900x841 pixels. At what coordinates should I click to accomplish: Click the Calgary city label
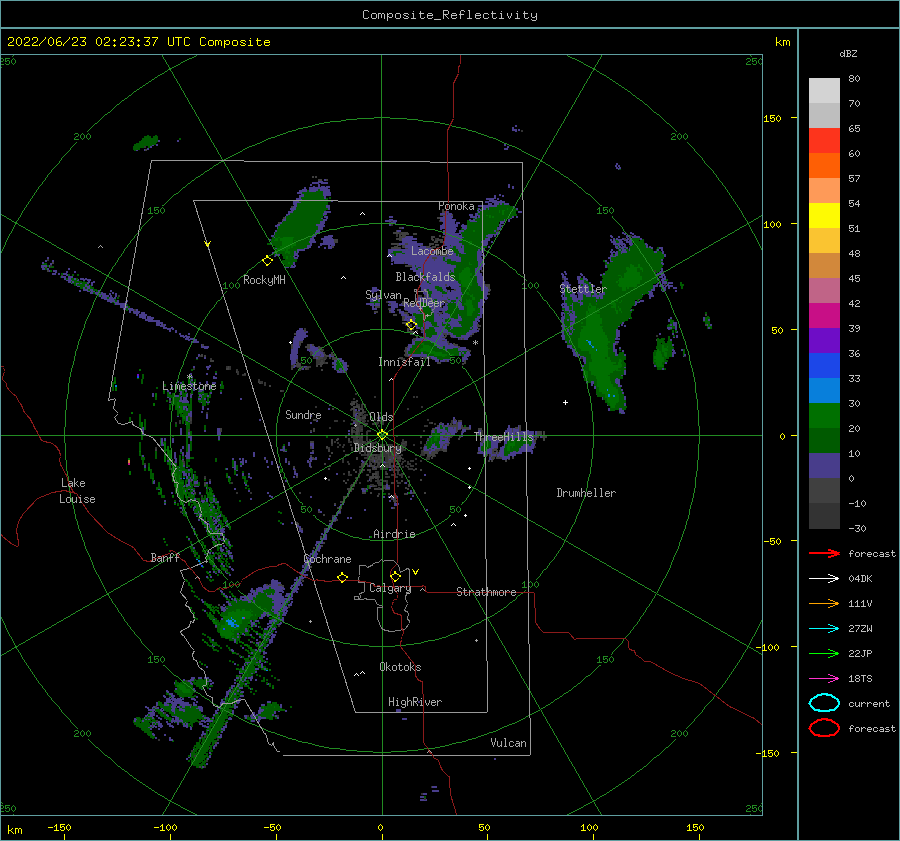click(x=390, y=588)
